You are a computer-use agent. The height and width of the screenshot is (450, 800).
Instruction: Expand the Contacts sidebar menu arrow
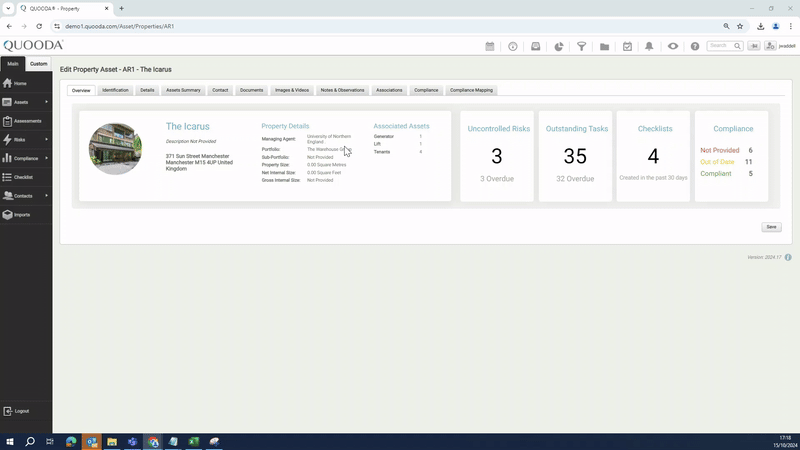click(x=46, y=195)
